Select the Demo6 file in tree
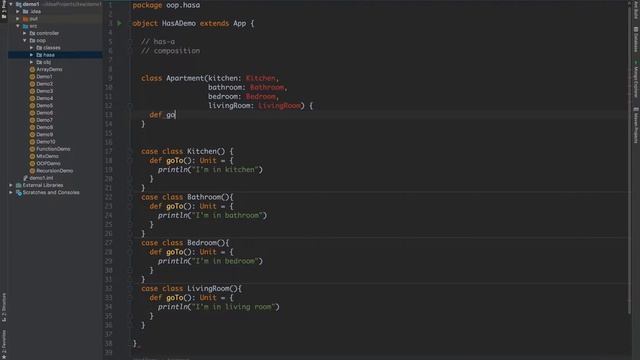The width and height of the screenshot is (640, 360). point(44,113)
